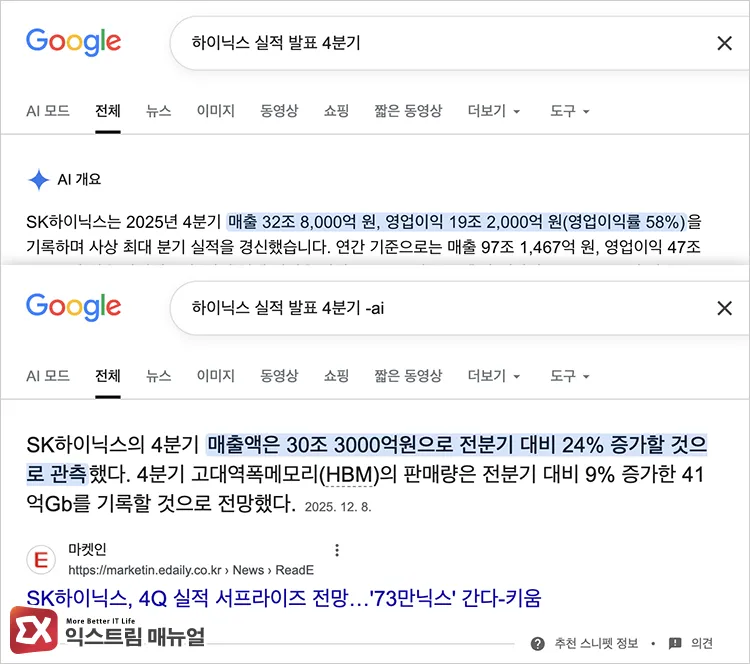Click the question mark icon for 추천 스니펫 정보
Screen dimensions: 750x664
(538, 644)
